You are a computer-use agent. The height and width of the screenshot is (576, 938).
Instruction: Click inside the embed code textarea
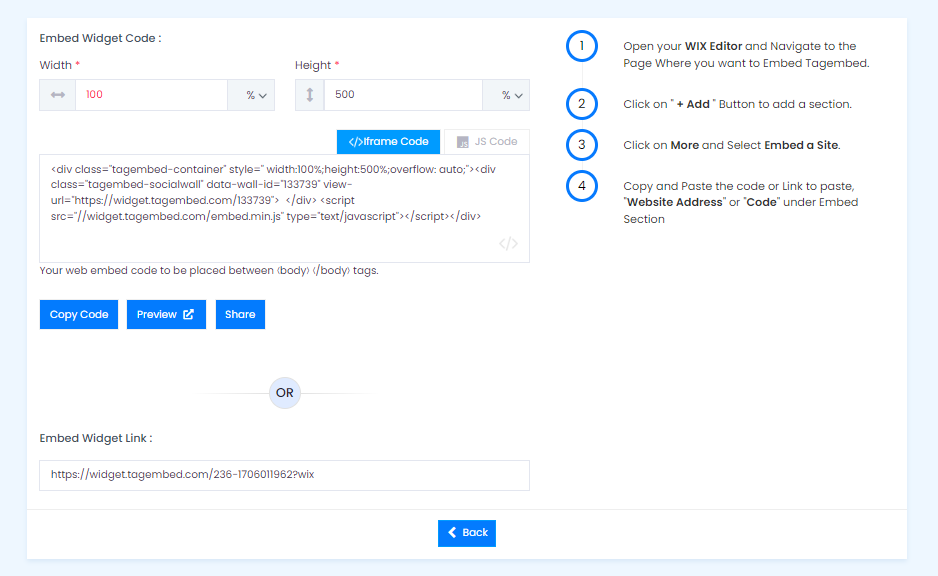click(x=285, y=209)
